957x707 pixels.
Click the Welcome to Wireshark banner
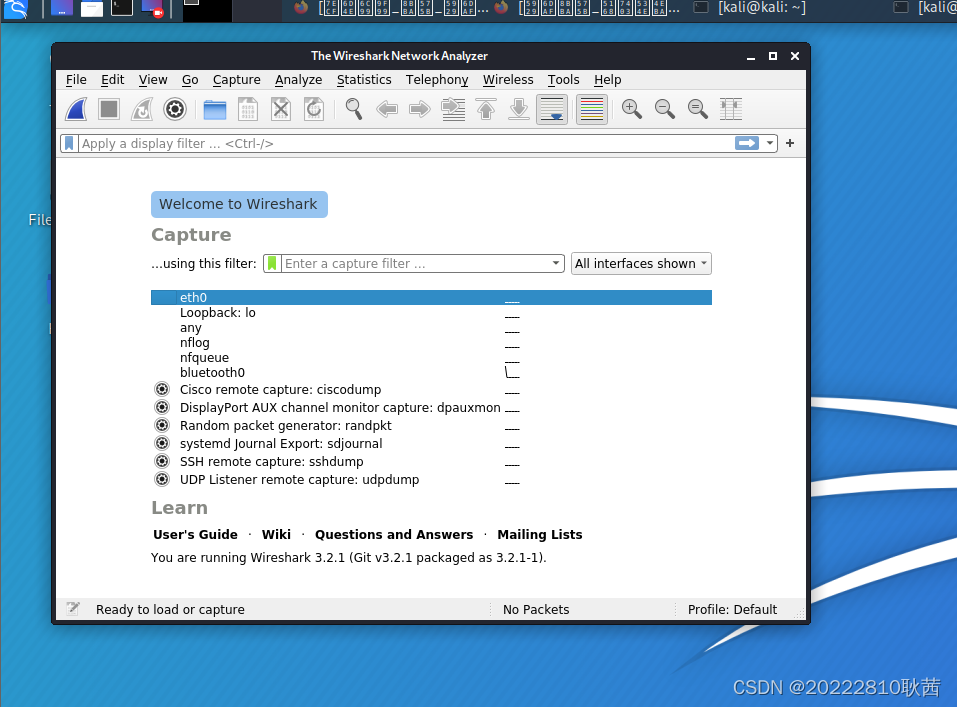[239, 204]
